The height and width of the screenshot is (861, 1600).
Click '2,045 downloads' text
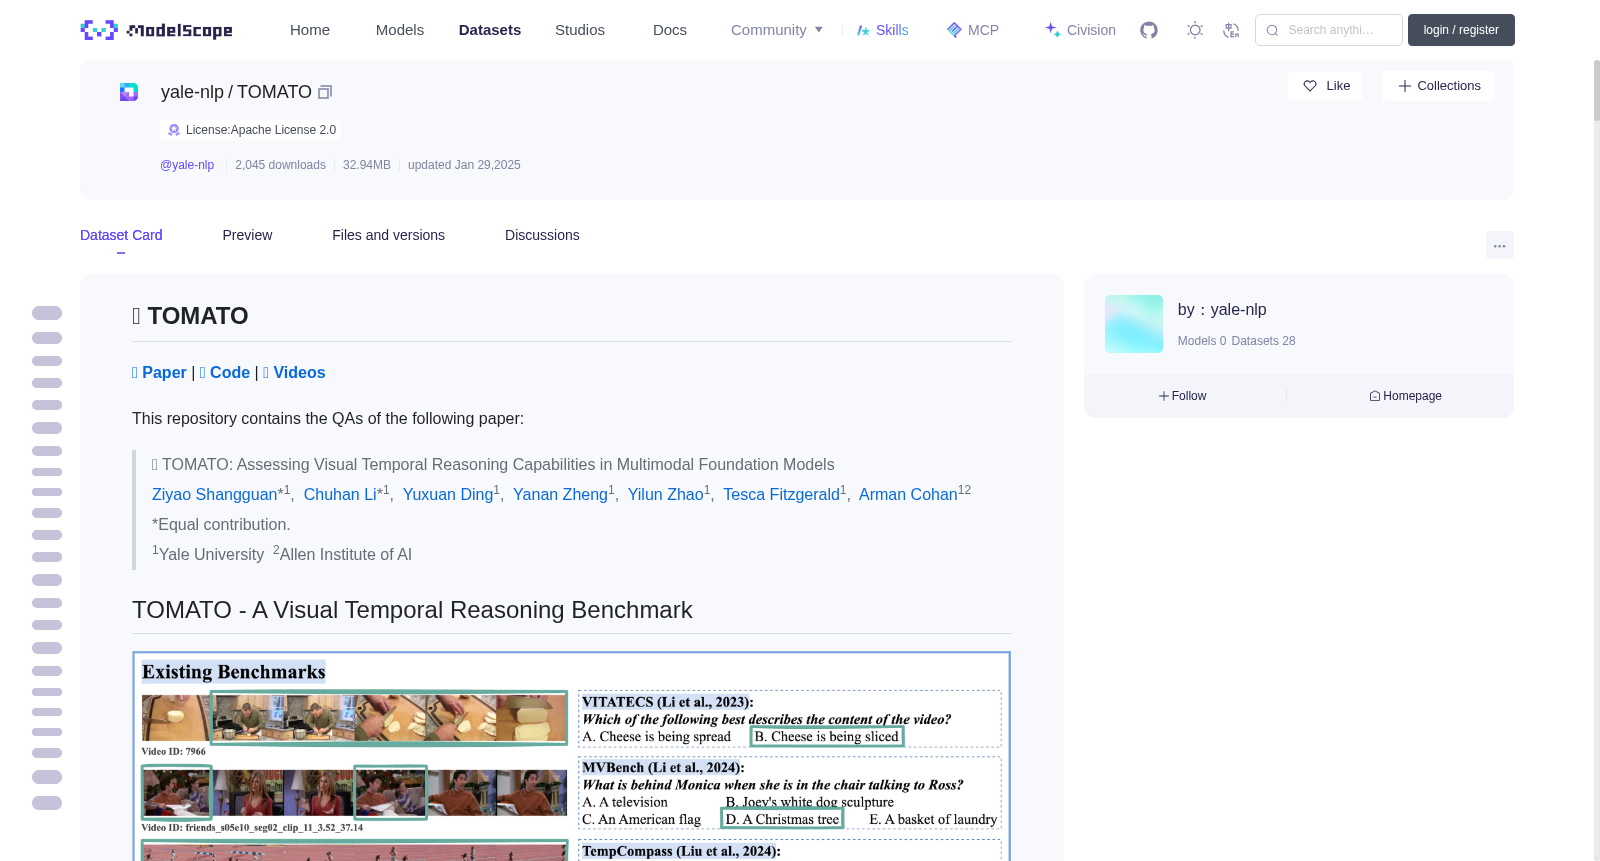tap(280, 165)
